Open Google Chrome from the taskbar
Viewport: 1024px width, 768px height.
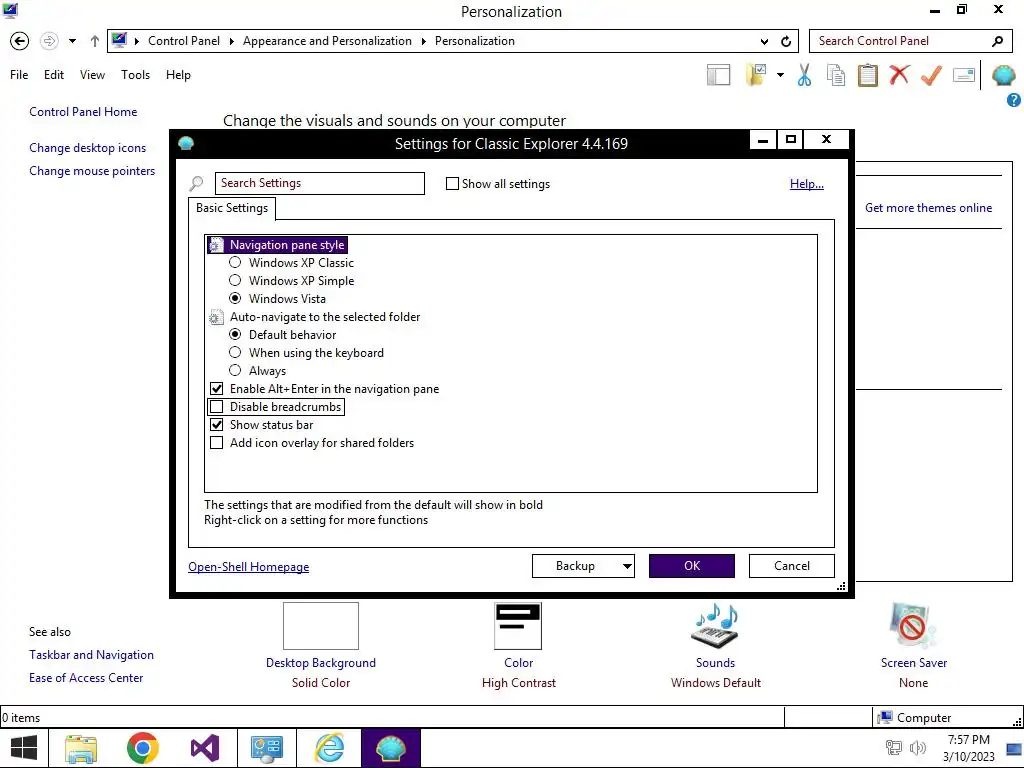[142, 748]
